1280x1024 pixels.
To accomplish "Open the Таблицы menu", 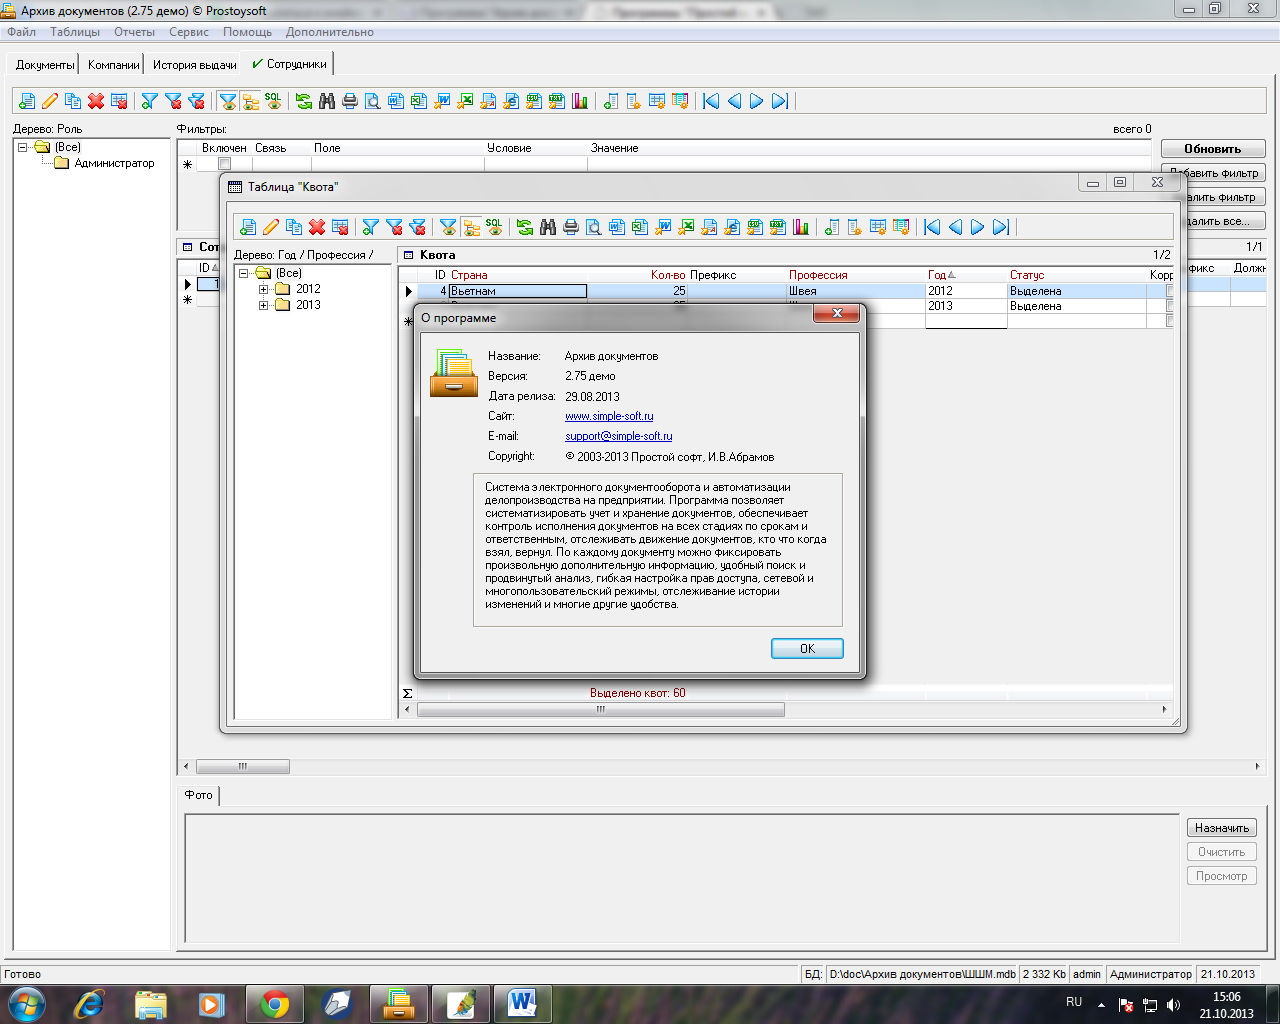I will pyautogui.click(x=75, y=32).
